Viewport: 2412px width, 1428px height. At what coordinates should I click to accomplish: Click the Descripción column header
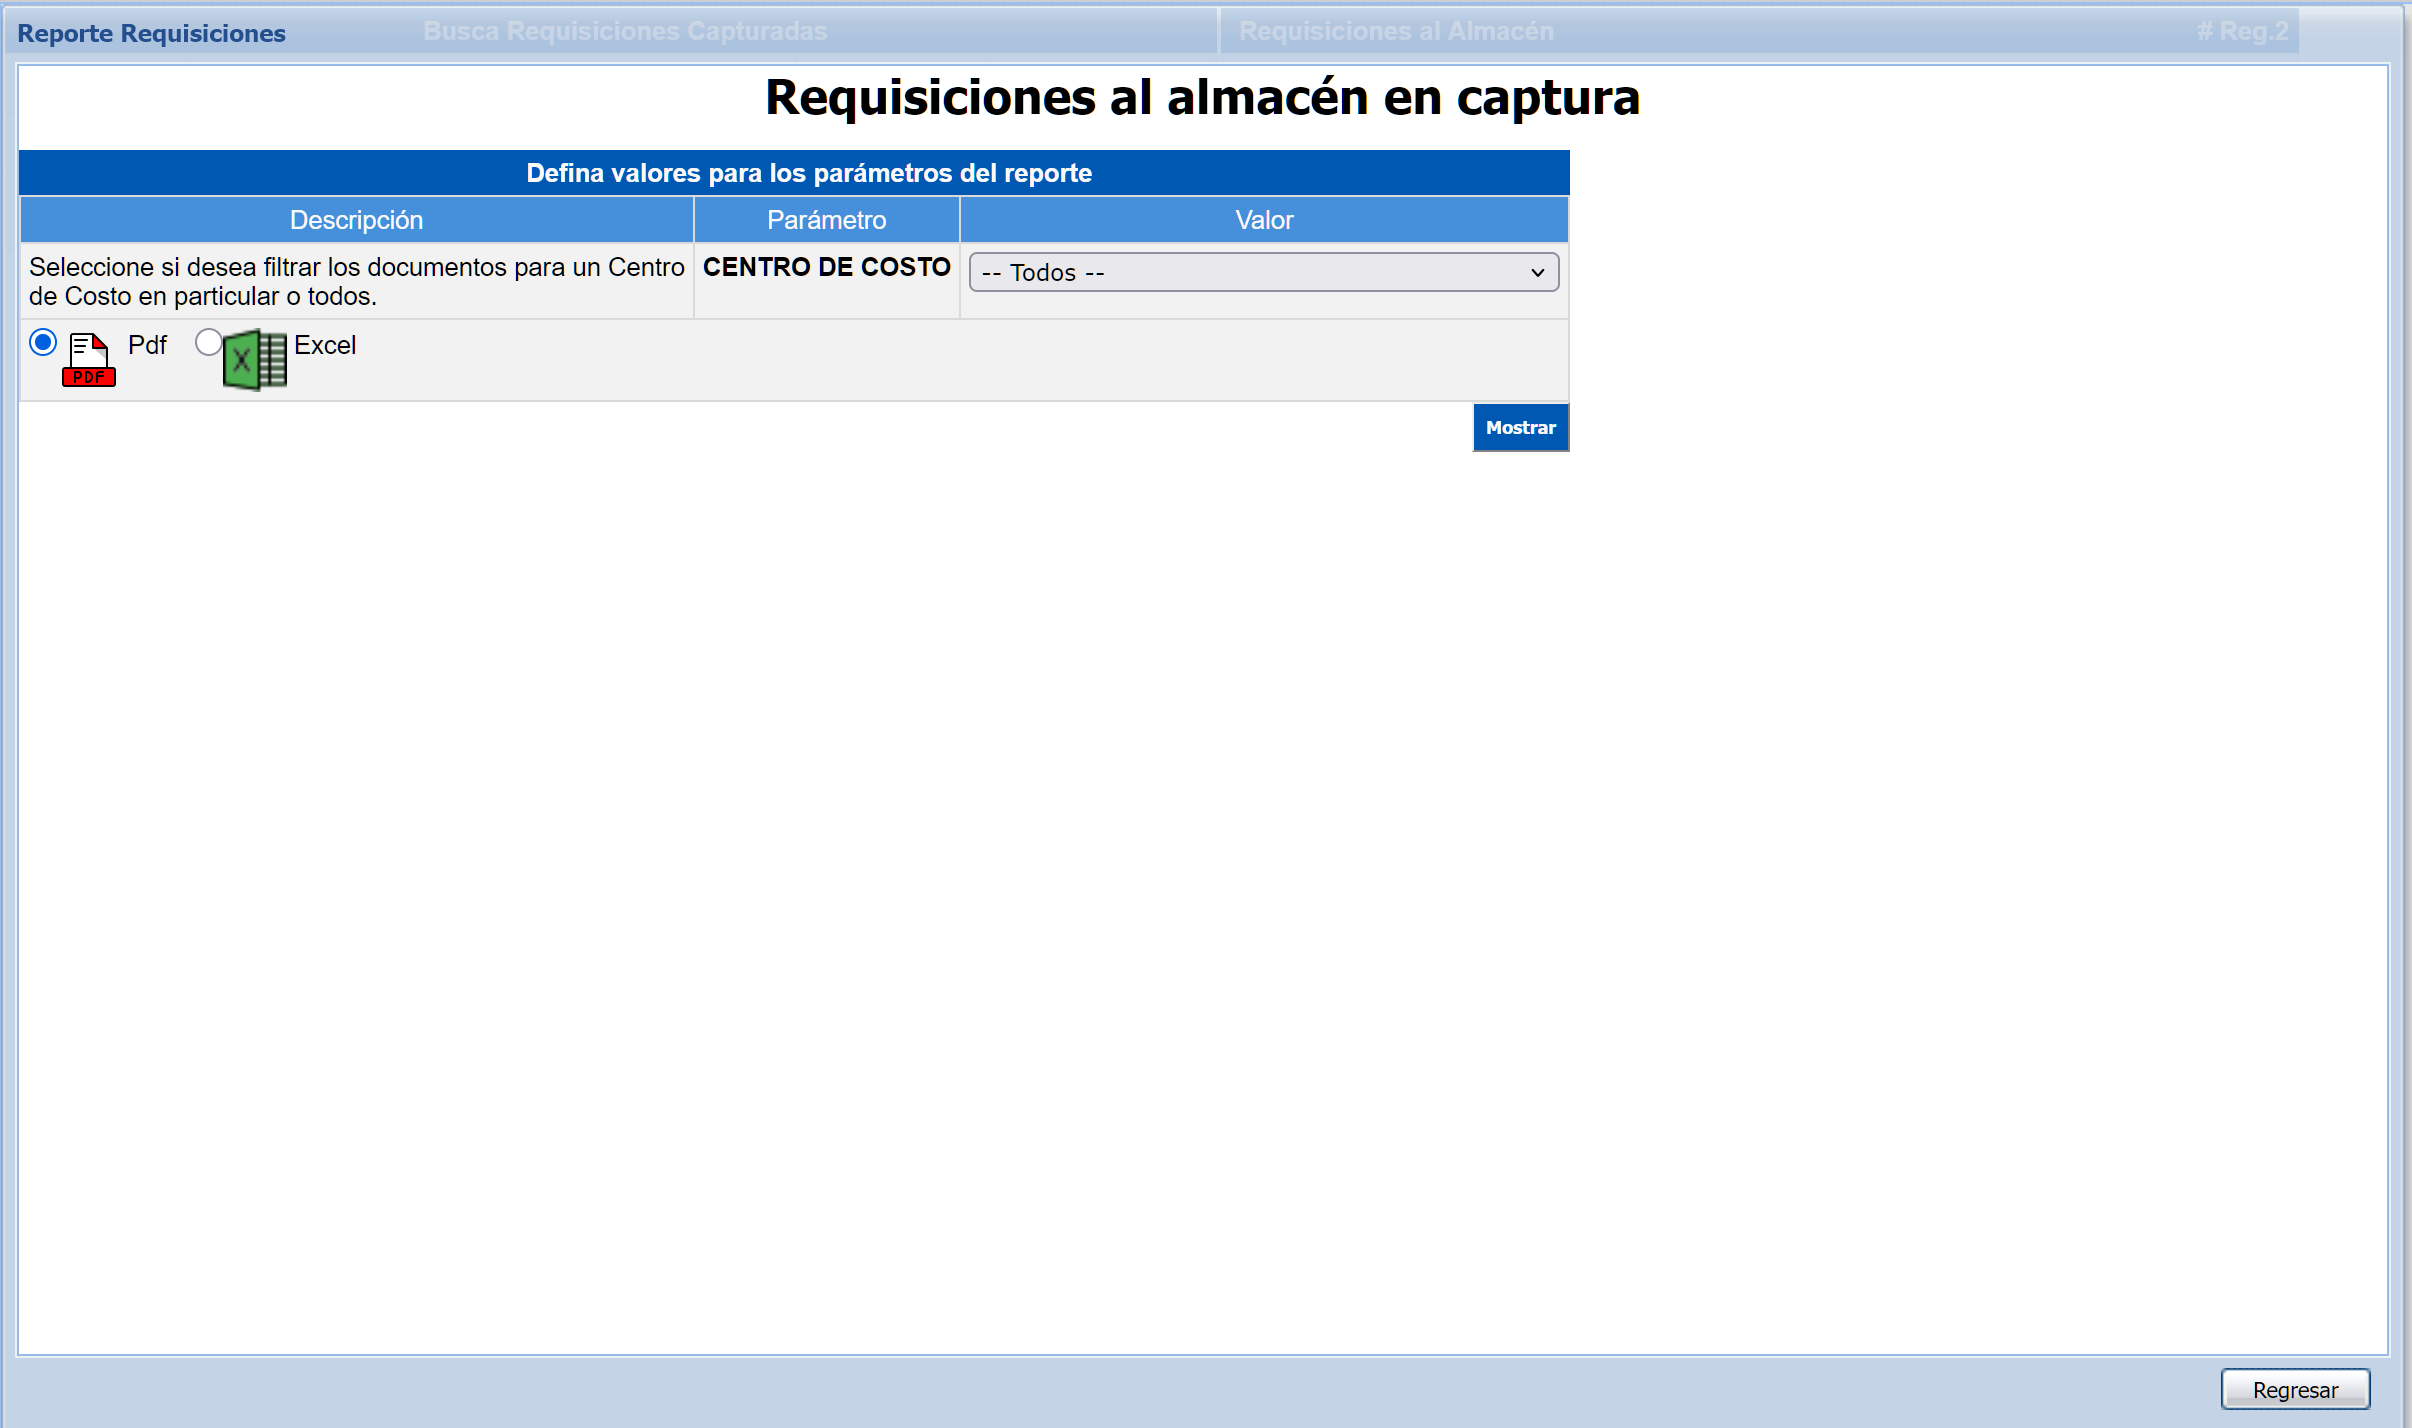click(x=356, y=220)
